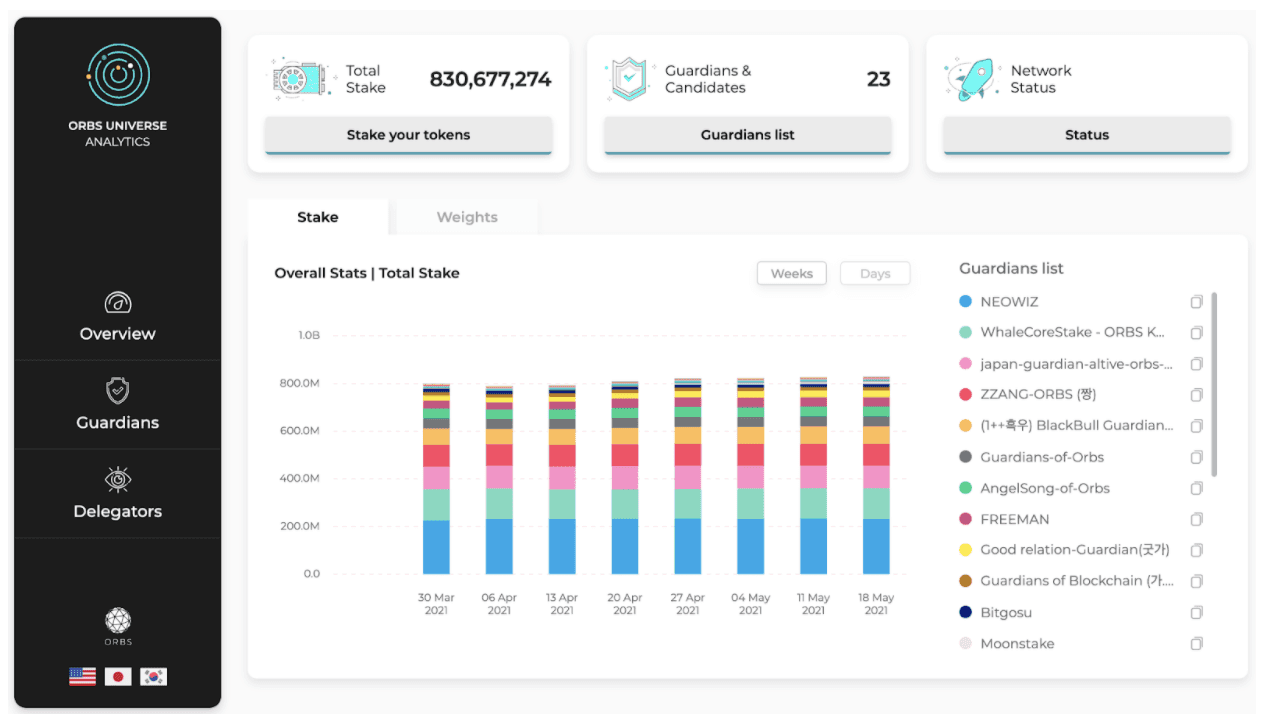Click the 30 Mar 2021 stacked bar
This screenshot has height=722, width=1264.
point(436,479)
